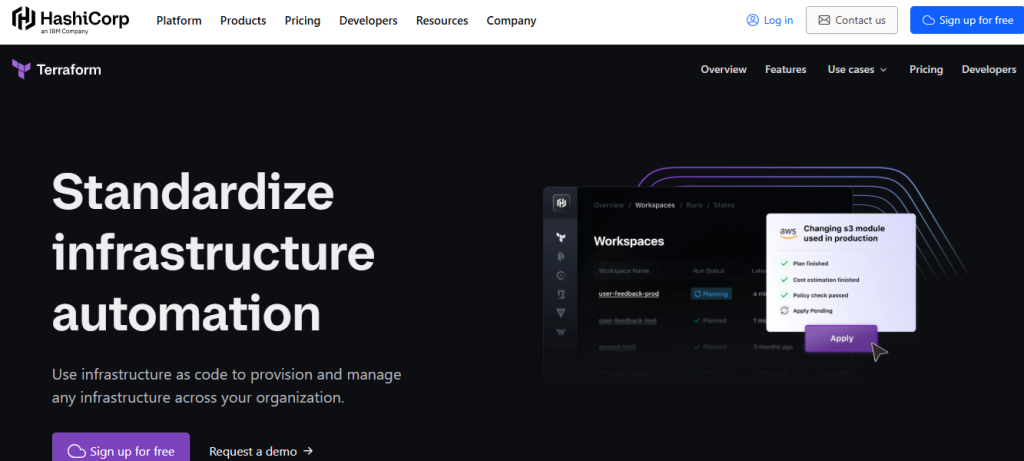
Task: Click the checkmark beside Plan finished
Action: tap(784, 263)
